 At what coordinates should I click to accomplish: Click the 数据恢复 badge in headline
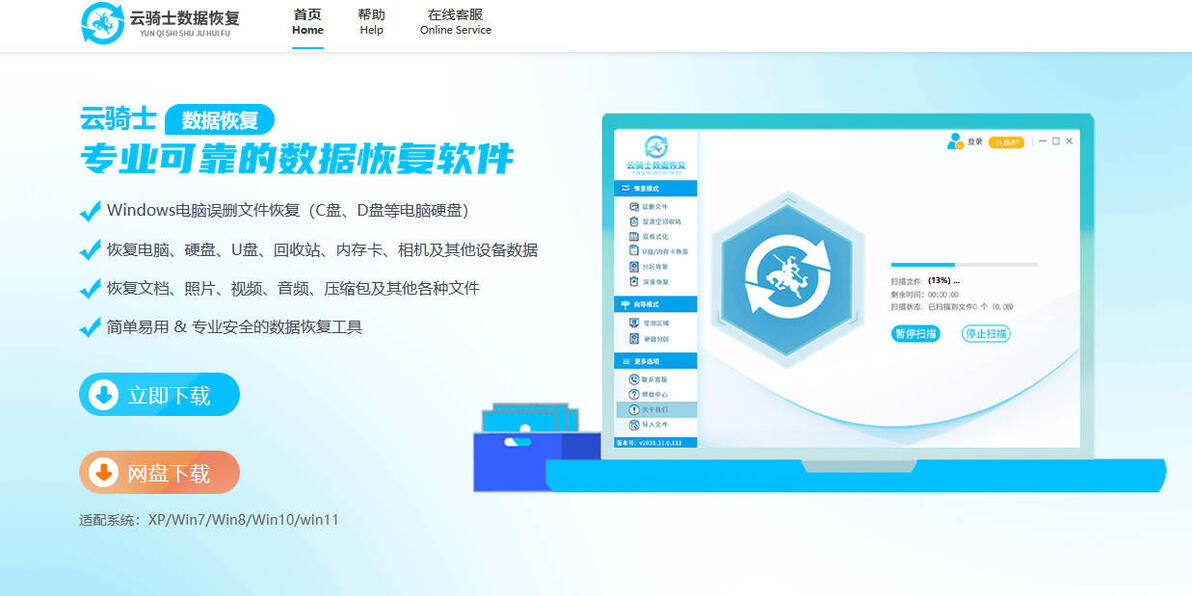coord(219,120)
